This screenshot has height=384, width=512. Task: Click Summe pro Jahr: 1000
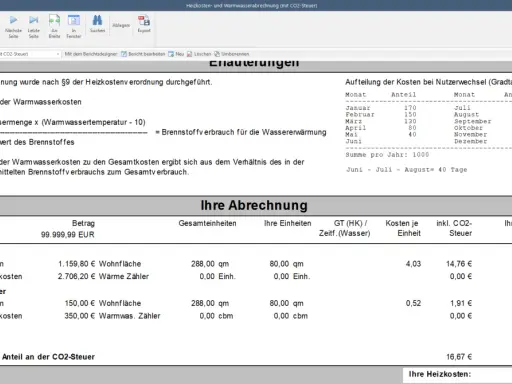pyautogui.click(x=387, y=155)
